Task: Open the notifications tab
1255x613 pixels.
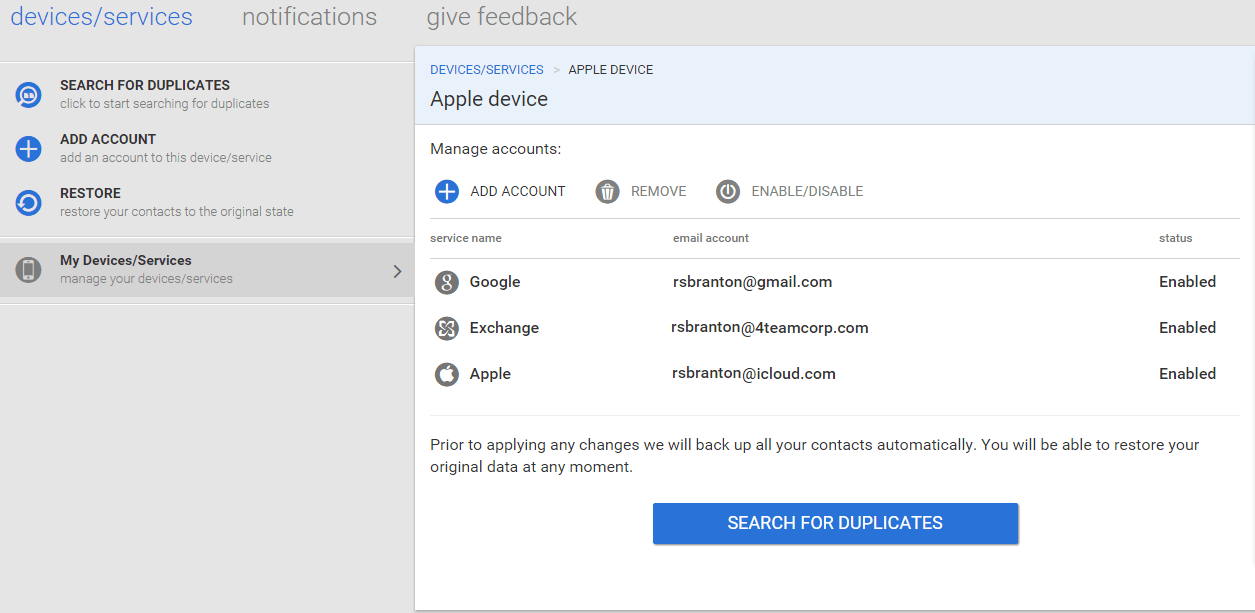Action: [310, 17]
